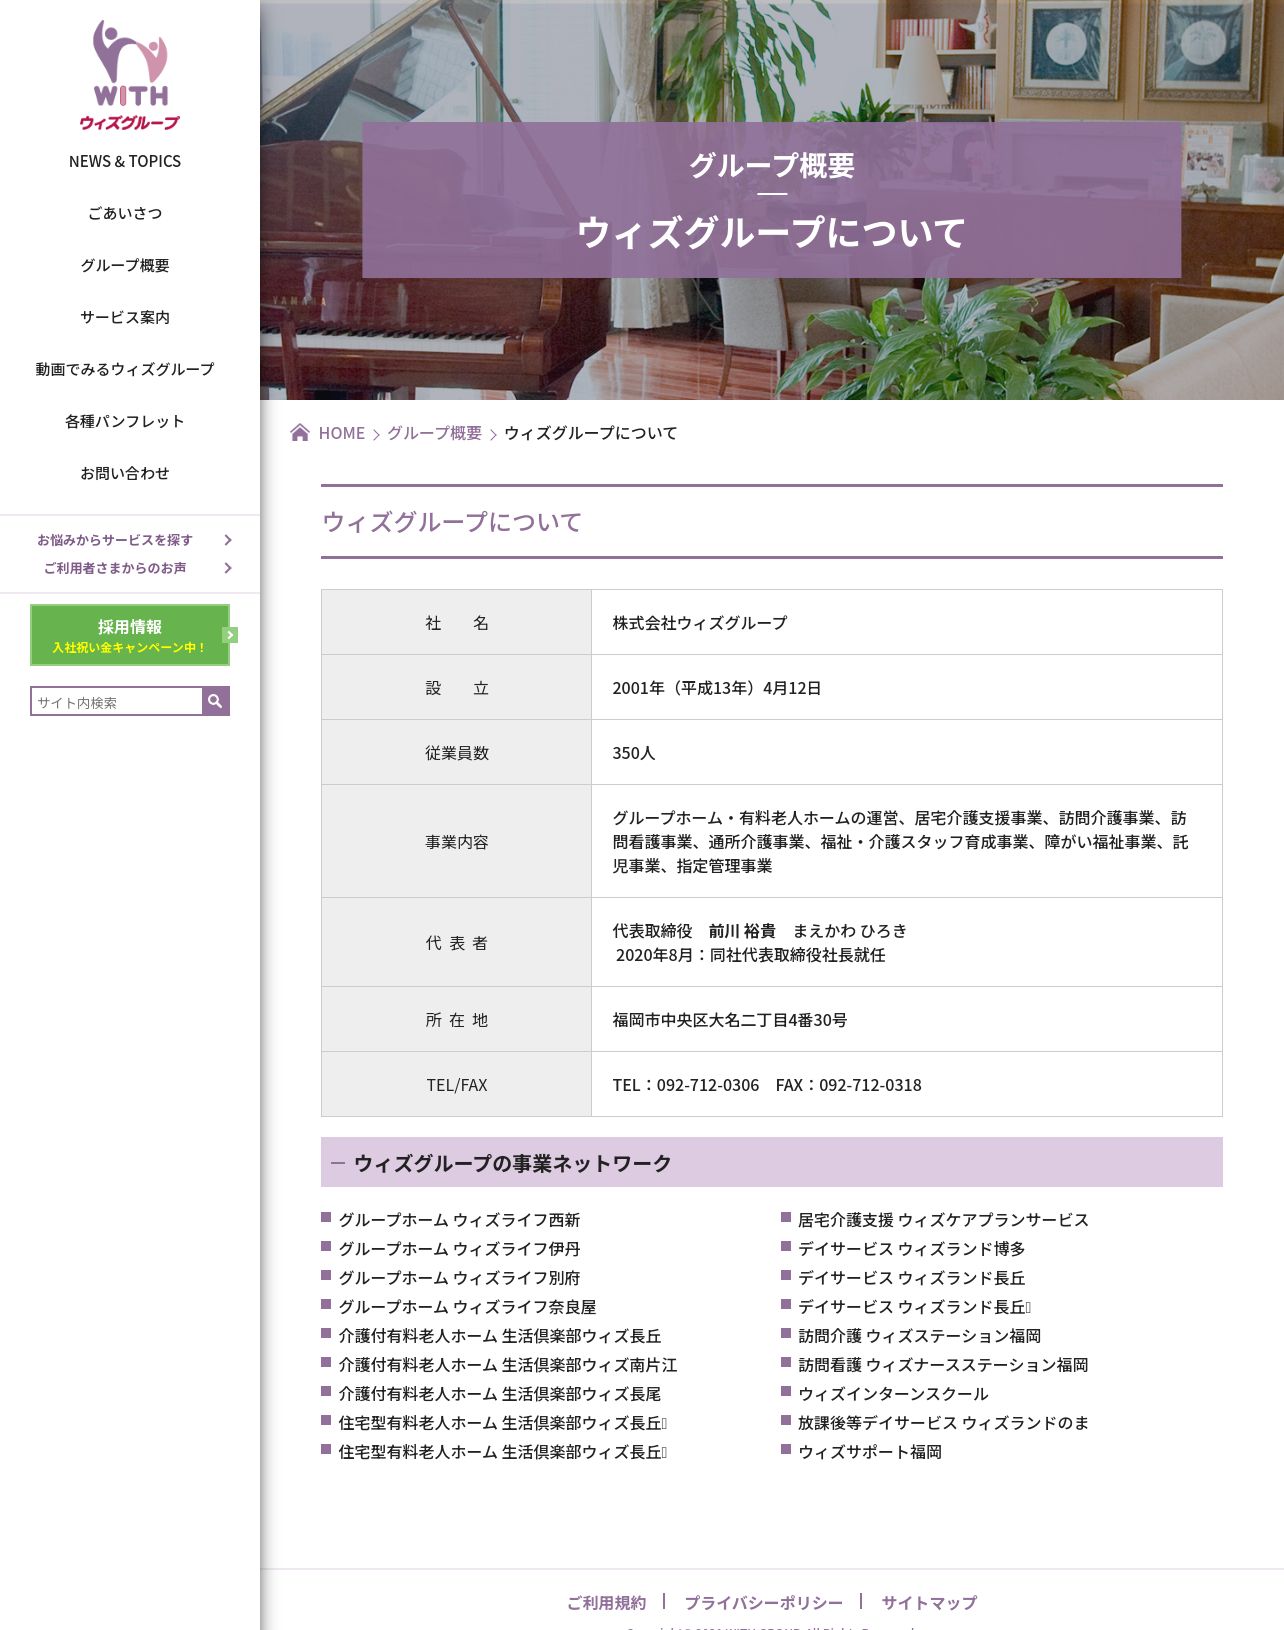The image size is (1284, 1630).
Task: Click グループホーム ウィズライフ伊丹 entry
Action: (x=459, y=1249)
